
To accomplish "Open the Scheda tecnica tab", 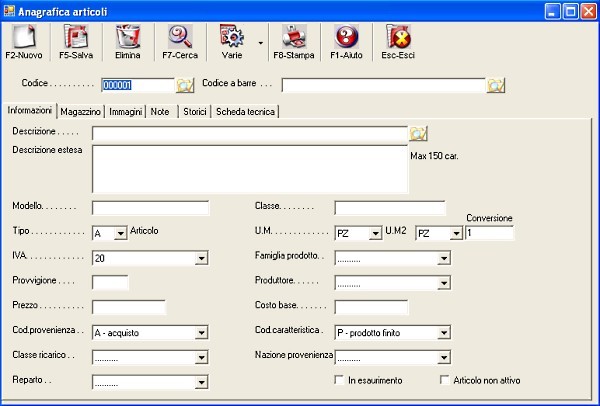I will (x=246, y=112).
